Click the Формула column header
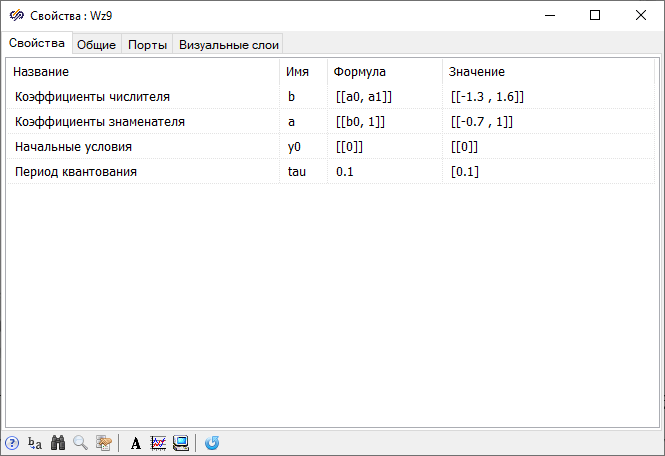The height and width of the screenshot is (456, 665). pos(360,72)
